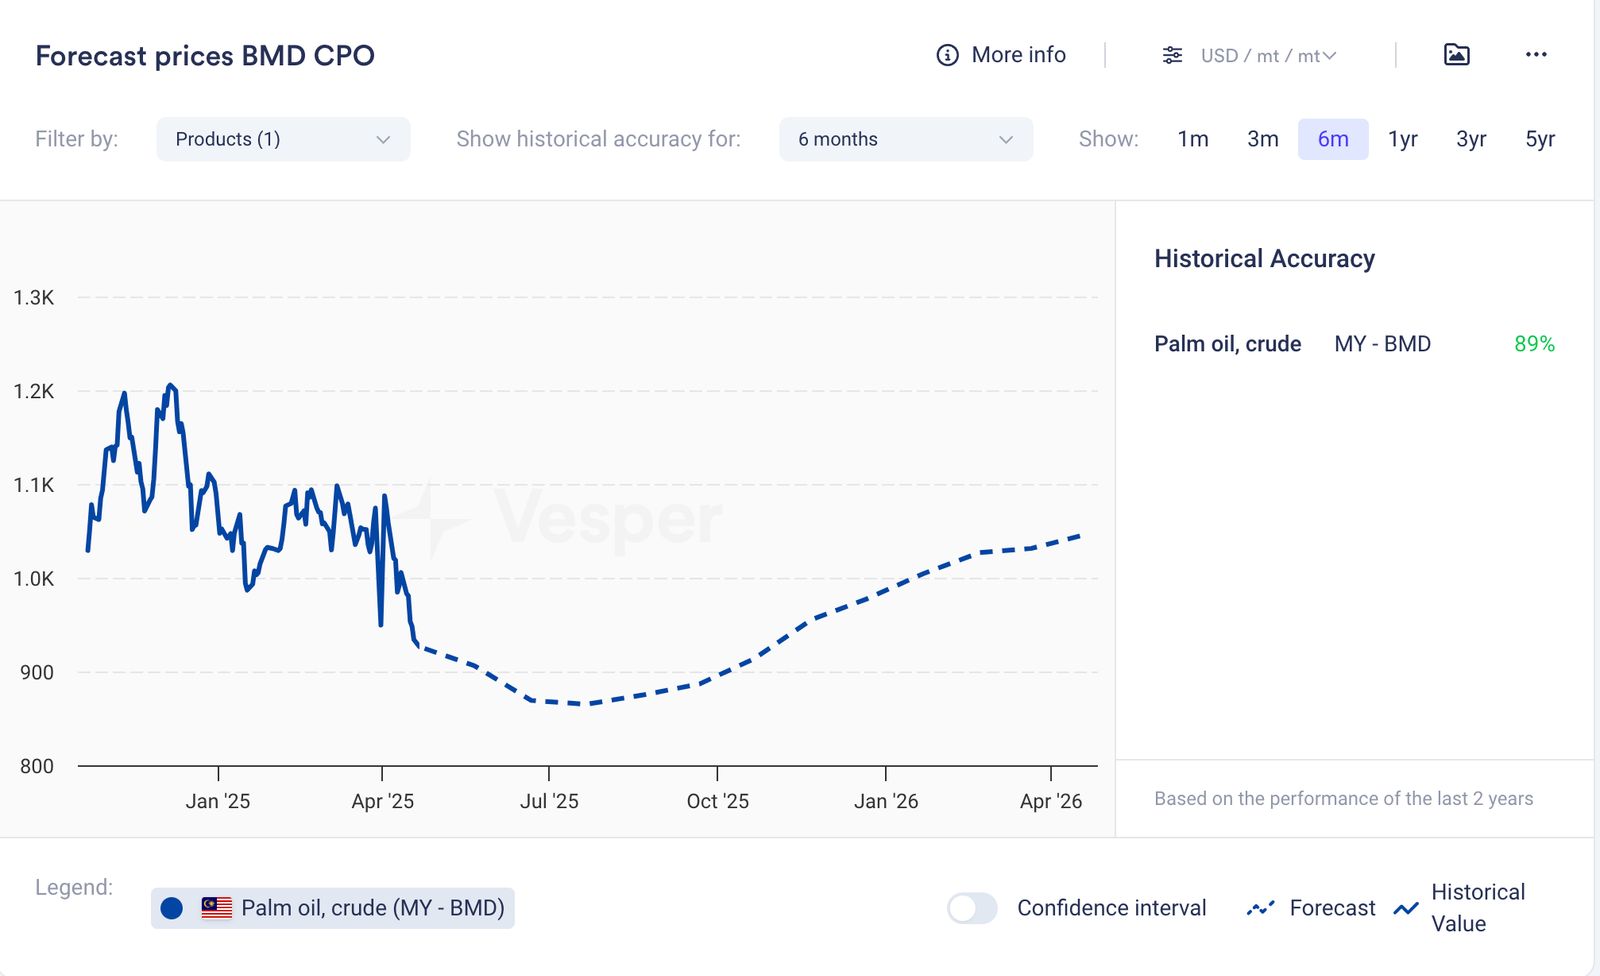Image resolution: width=1600 pixels, height=976 pixels.
Task: Select the 5yr time range
Action: (x=1540, y=139)
